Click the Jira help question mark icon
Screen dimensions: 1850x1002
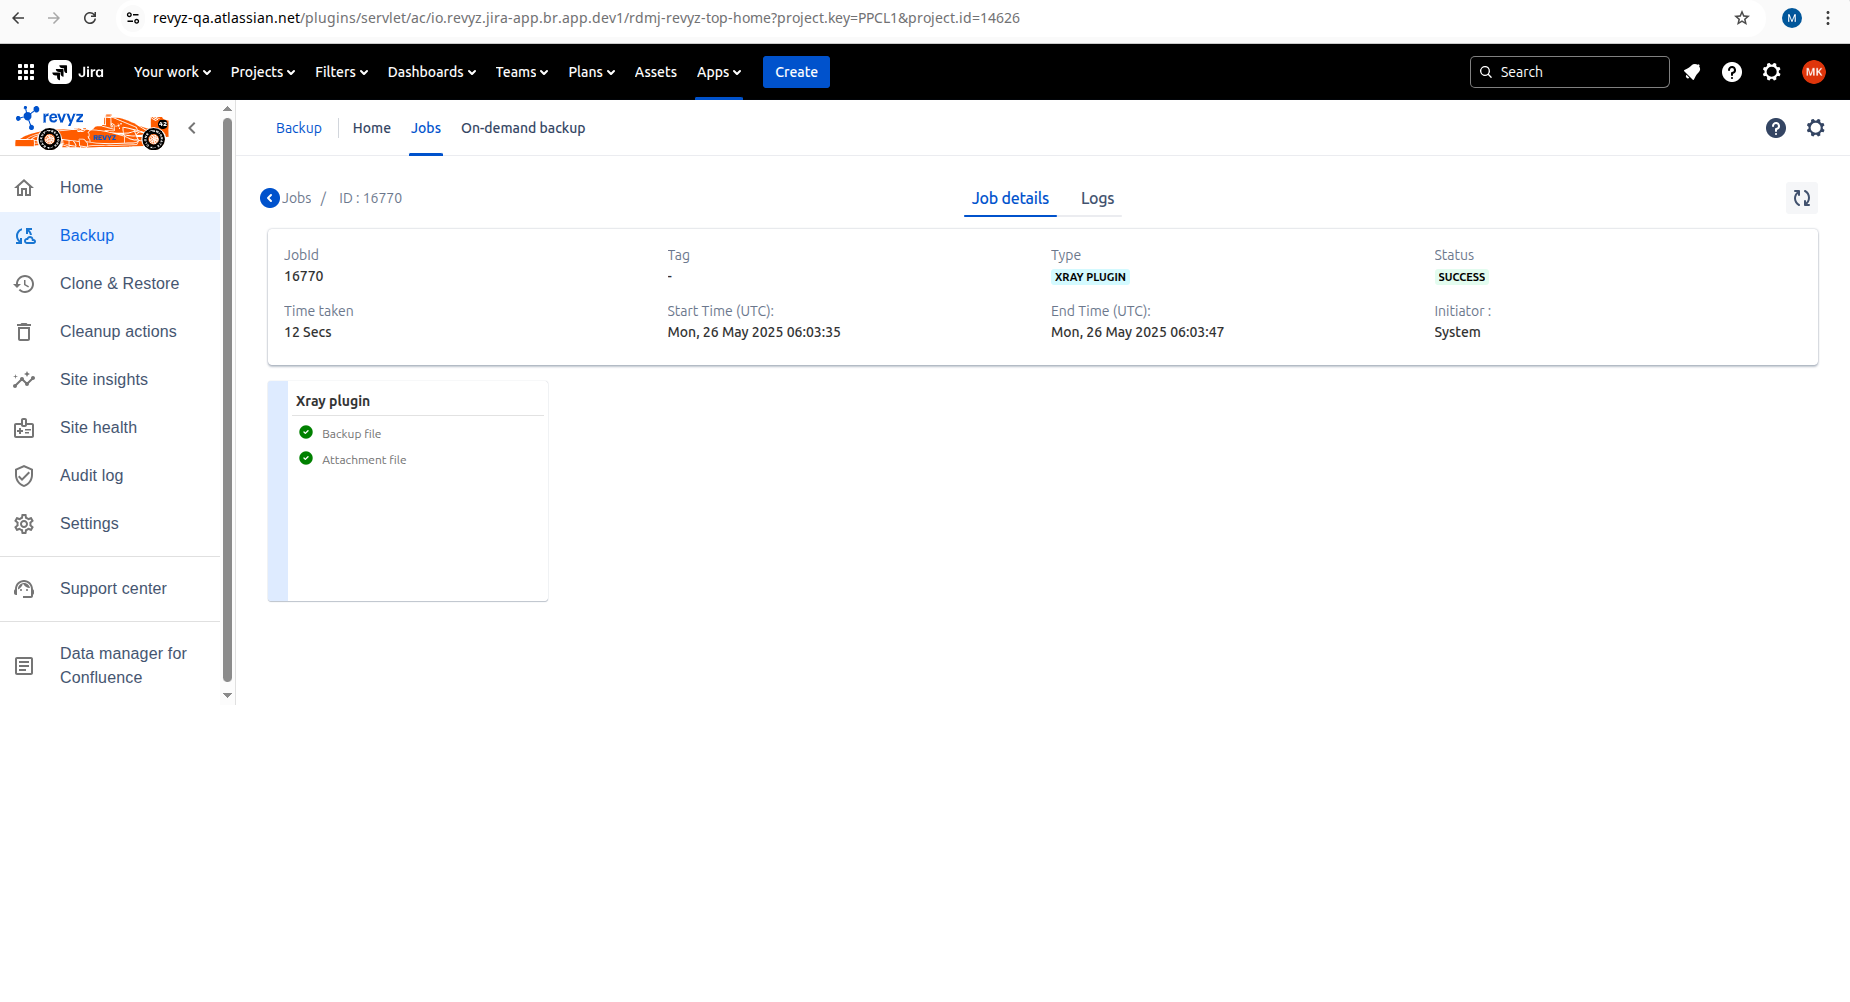point(1732,72)
